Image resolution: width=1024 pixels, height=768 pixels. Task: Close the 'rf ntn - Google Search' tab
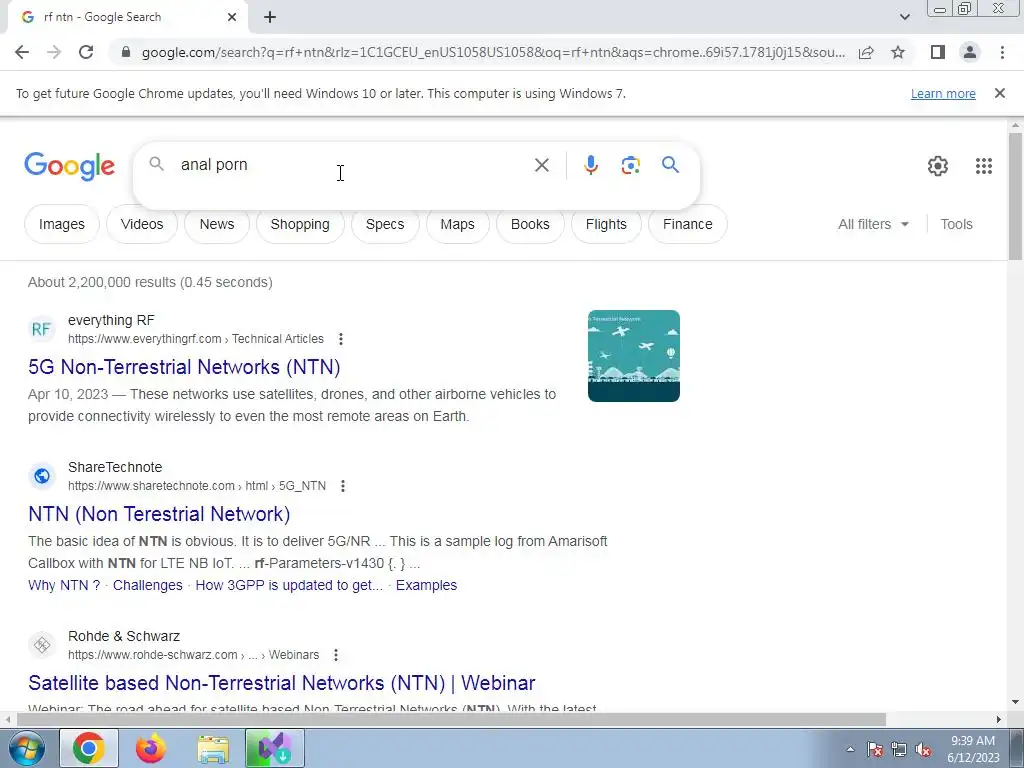[232, 18]
